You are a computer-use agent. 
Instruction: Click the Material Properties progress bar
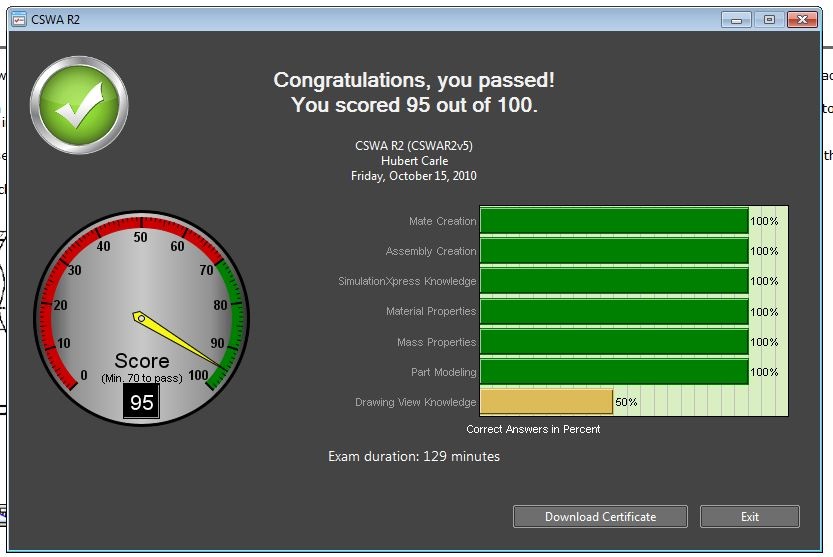[x=615, y=311]
